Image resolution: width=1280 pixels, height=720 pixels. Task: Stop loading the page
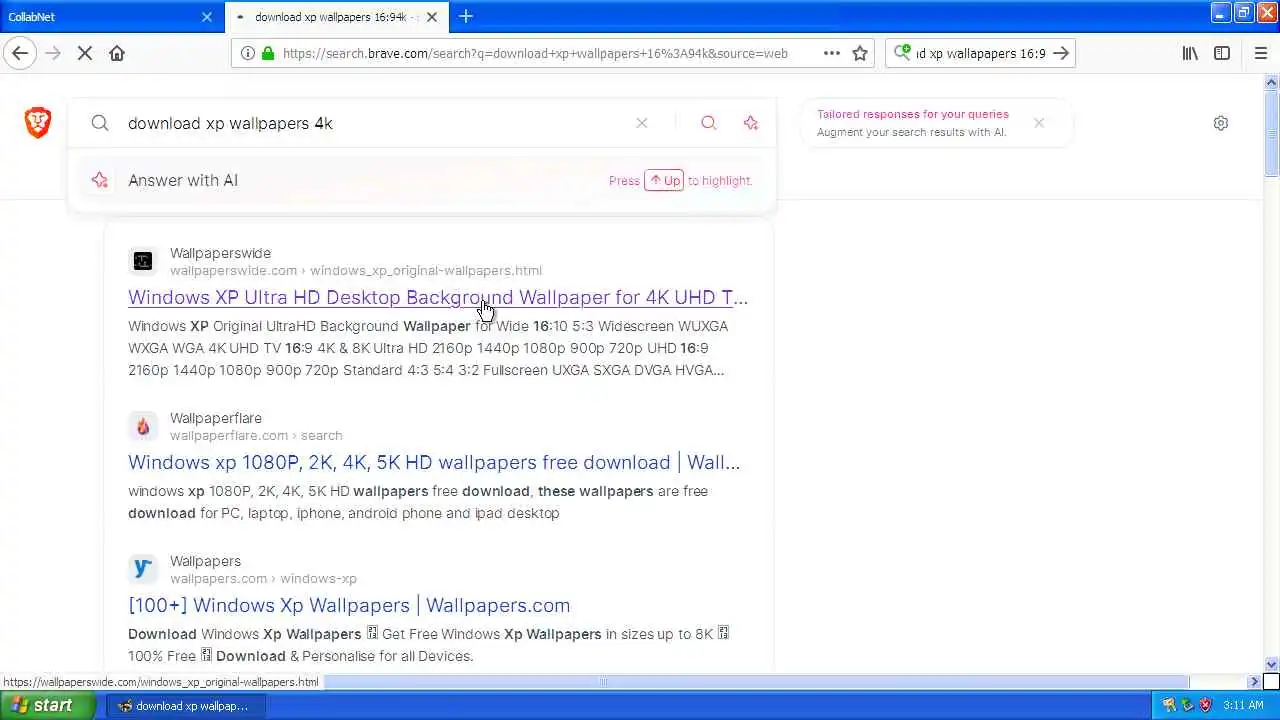[85, 53]
